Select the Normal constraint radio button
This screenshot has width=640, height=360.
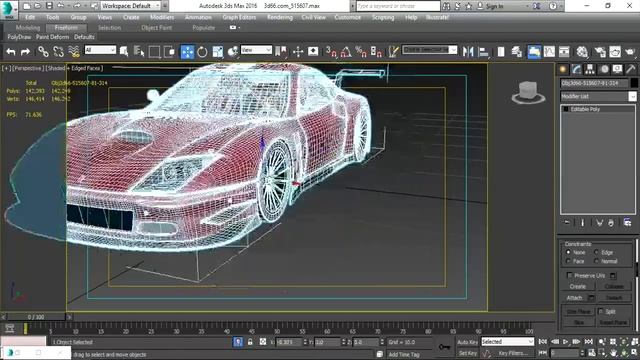[596, 261]
